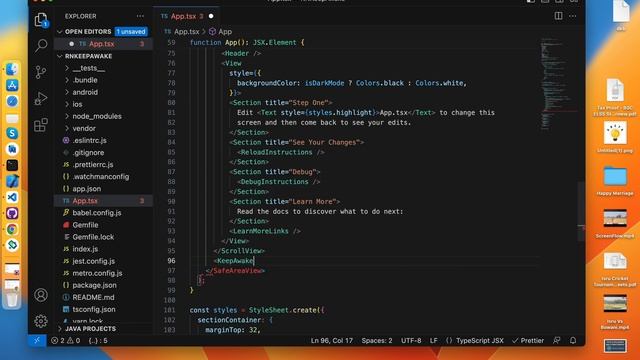The image size is (640, 360).
Task: Open Safari from the dock
Action: click(12, 101)
